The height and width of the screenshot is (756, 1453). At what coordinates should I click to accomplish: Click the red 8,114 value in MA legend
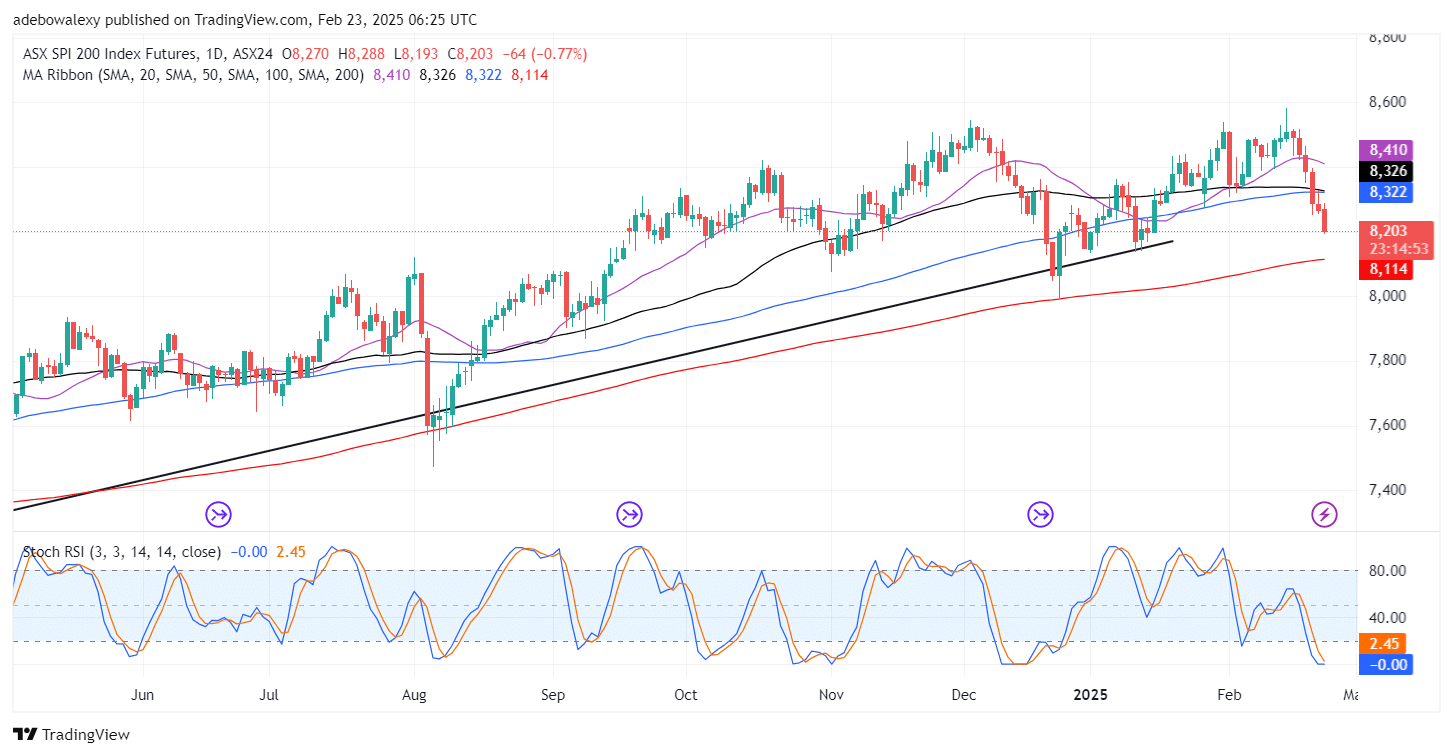point(530,75)
